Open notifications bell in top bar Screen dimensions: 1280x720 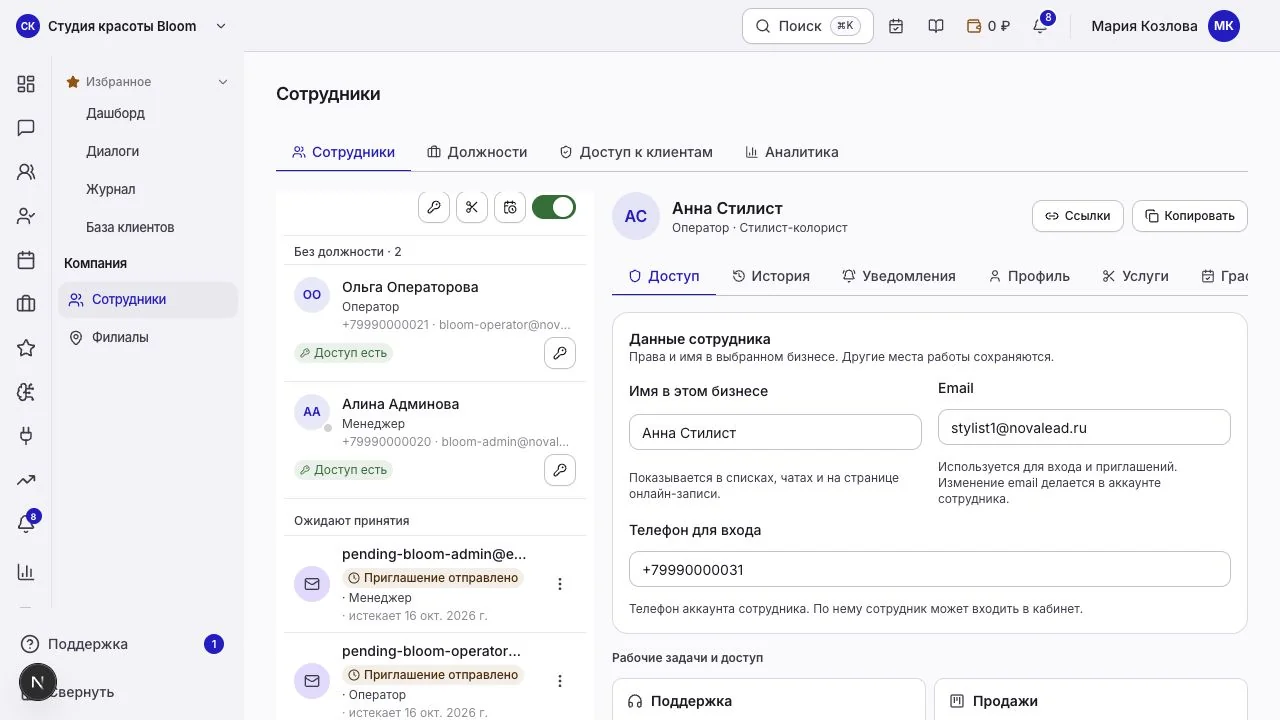click(1040, 26)
